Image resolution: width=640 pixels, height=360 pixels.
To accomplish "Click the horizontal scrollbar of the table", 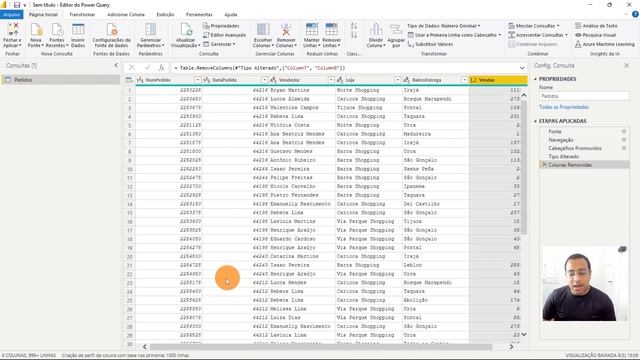I will tap(321, 347).
